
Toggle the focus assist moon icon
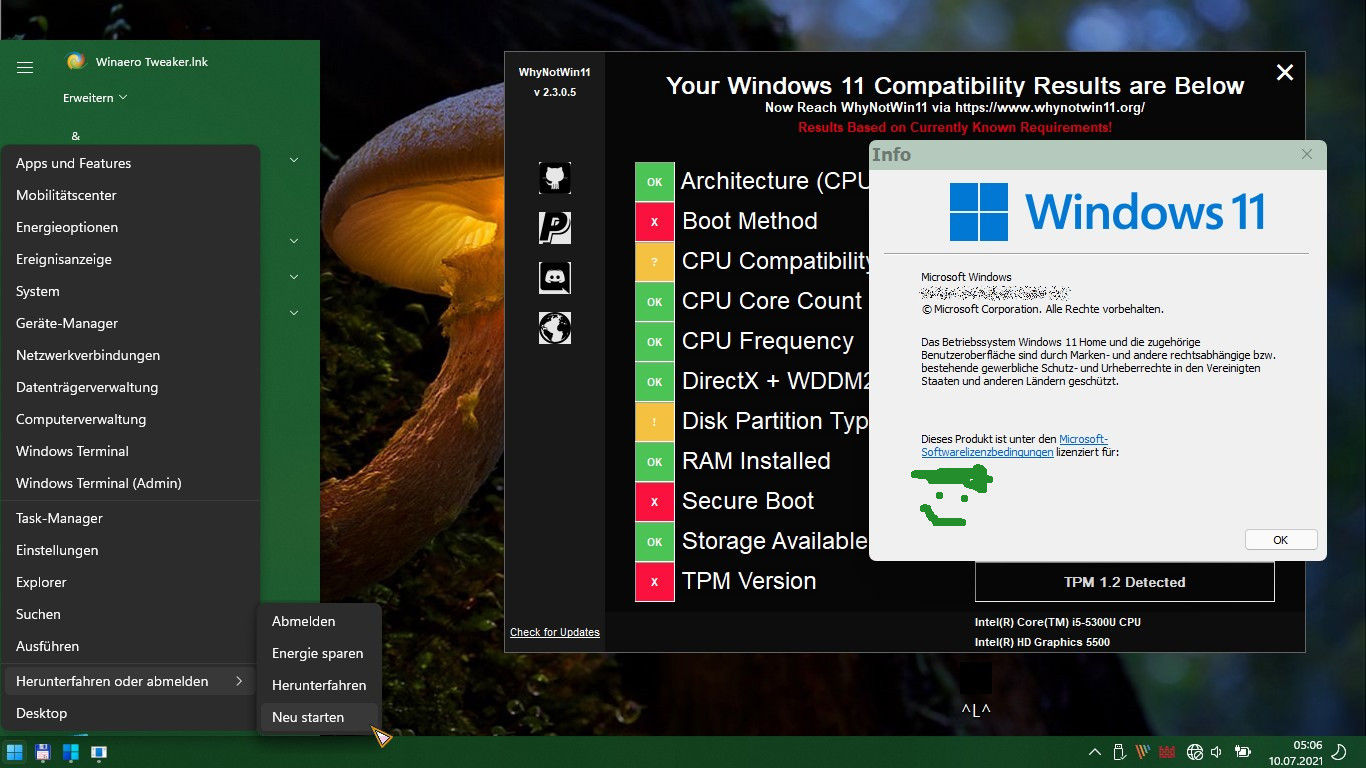[1339, 752]
